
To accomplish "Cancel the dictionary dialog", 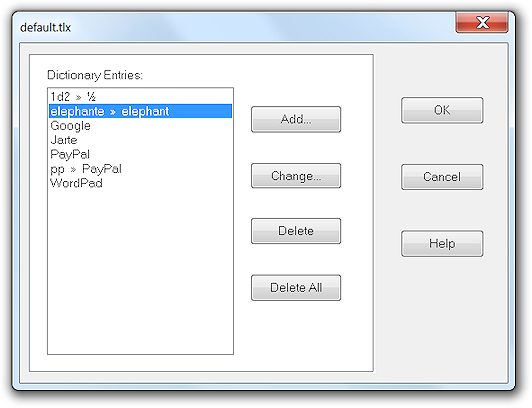I will pos(442,177).
